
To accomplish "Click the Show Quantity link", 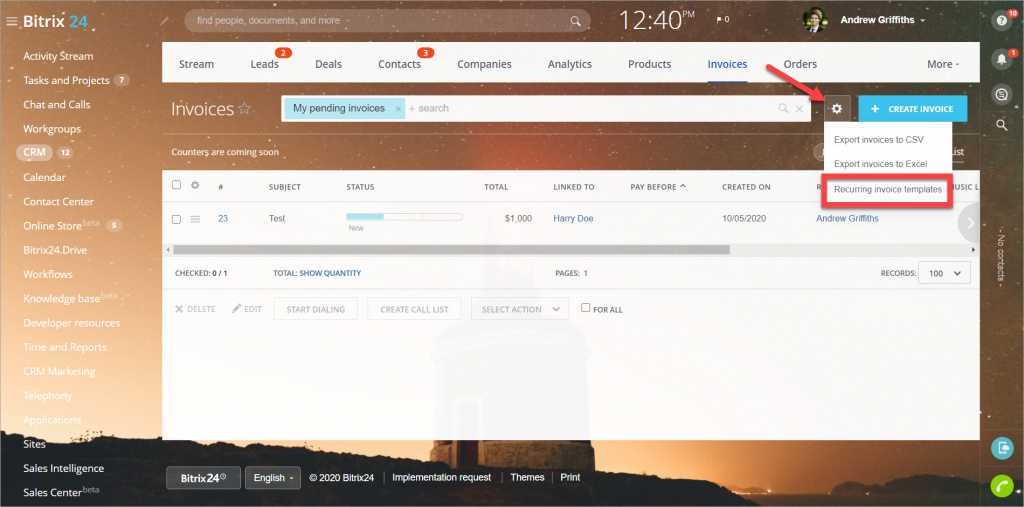I will click(x=330, y=273).
